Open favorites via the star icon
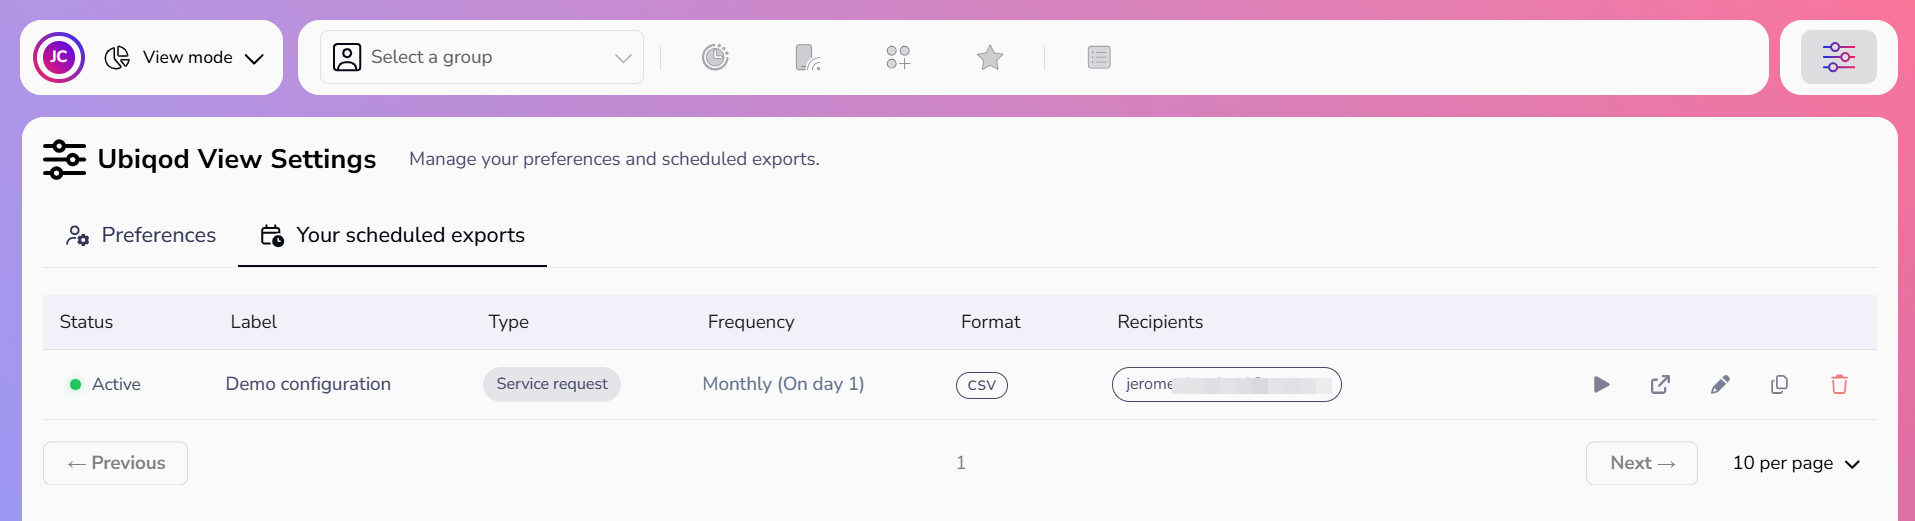Viewport: 1915px width, 521px height. 990,57
